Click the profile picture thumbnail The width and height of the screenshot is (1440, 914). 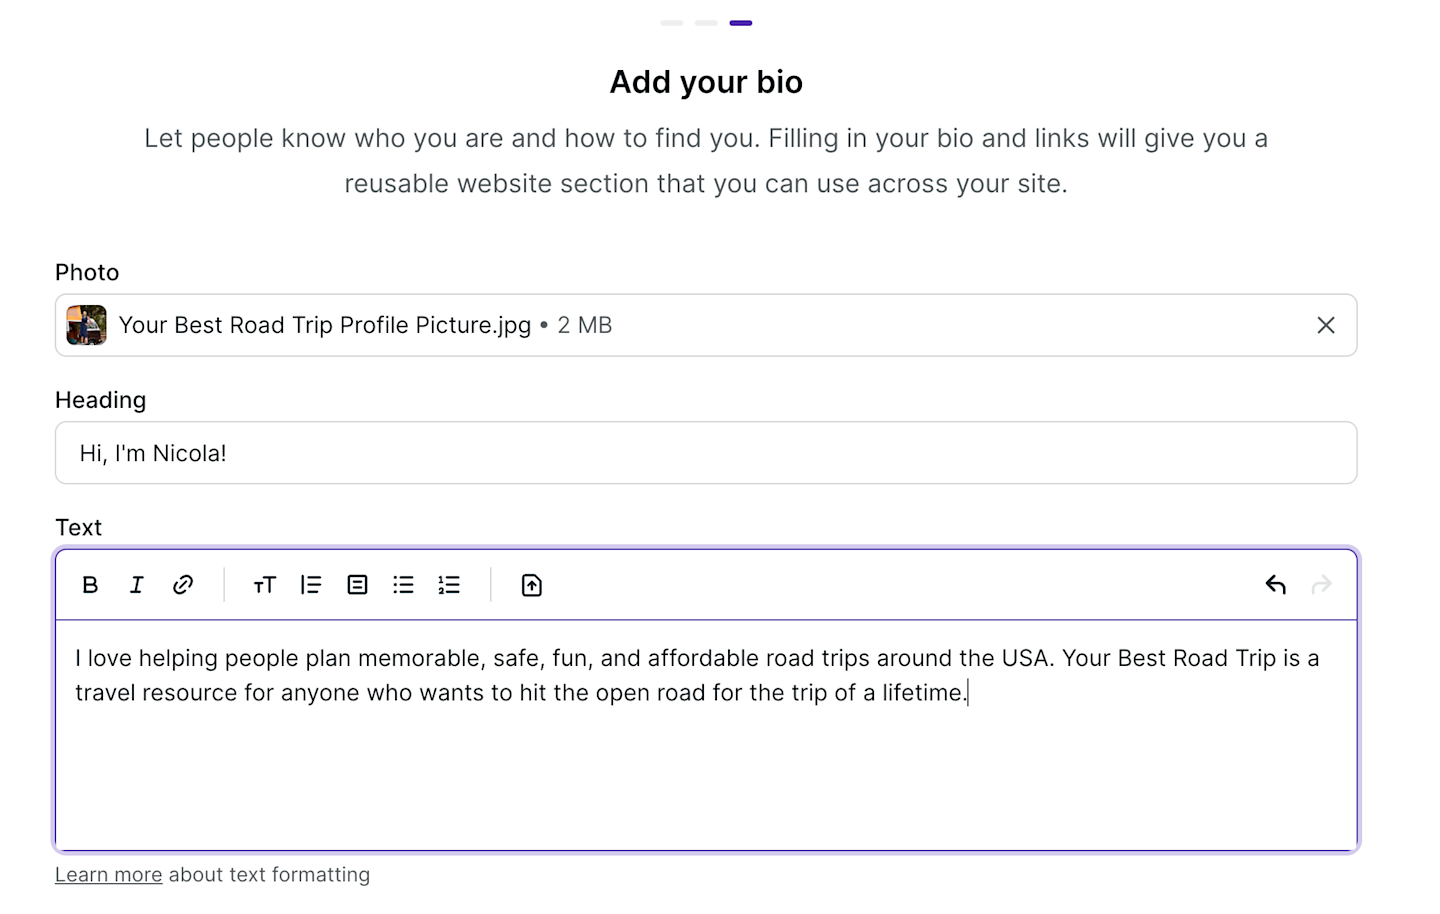coord(87,325)
